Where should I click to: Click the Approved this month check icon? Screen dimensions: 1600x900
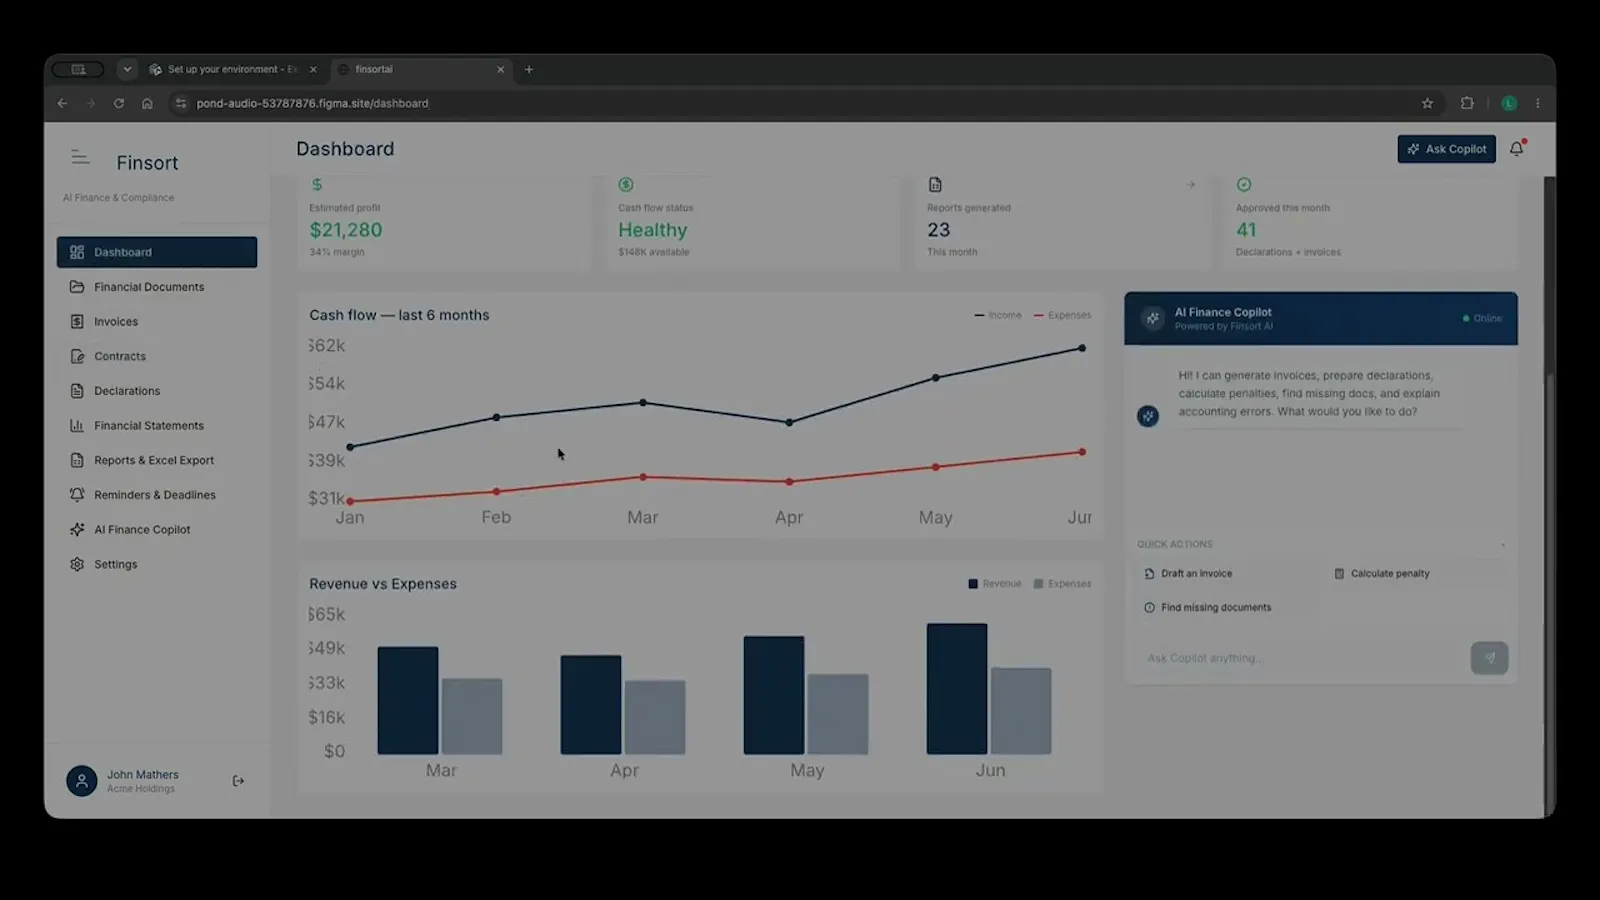tap(1244, 185)
